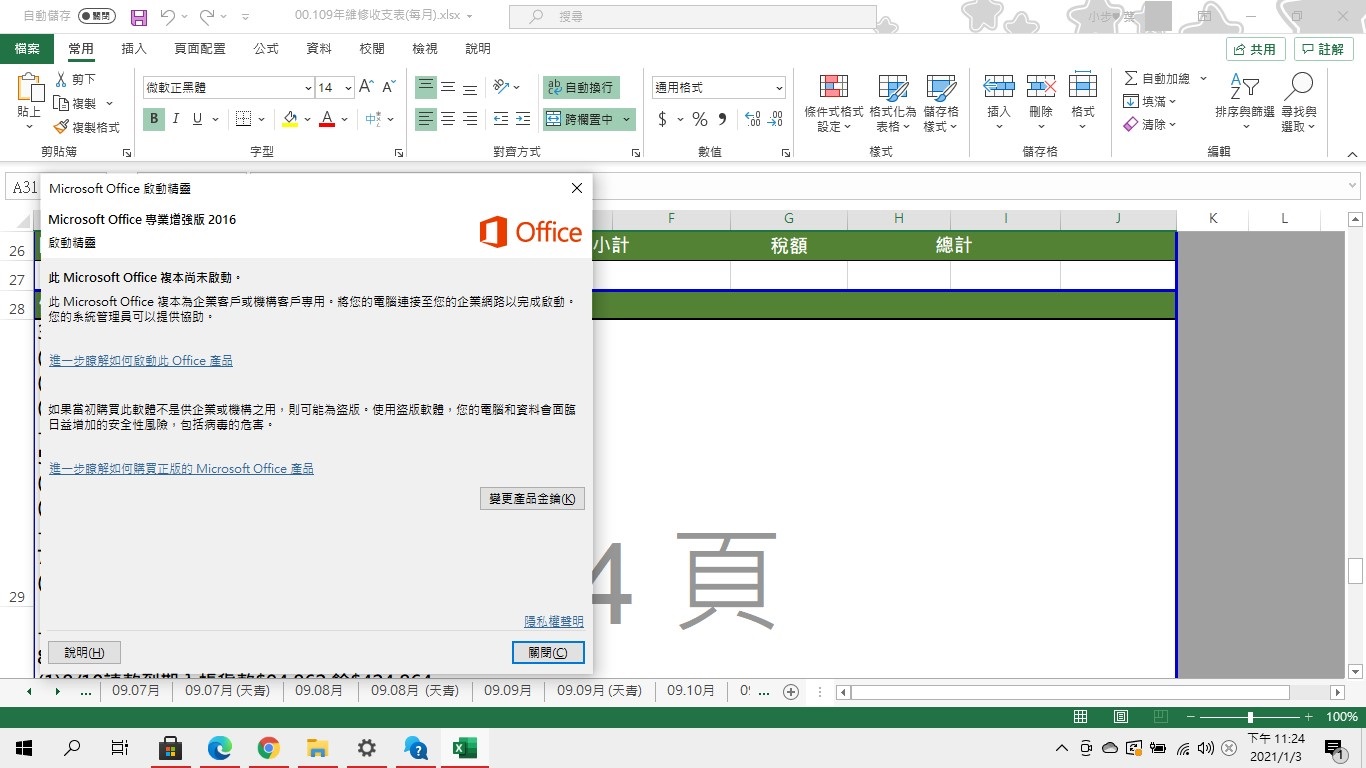The image size is (1366, 768).
Task: Click the Help (說明) button in activation wizard
Action: [84, 652]
